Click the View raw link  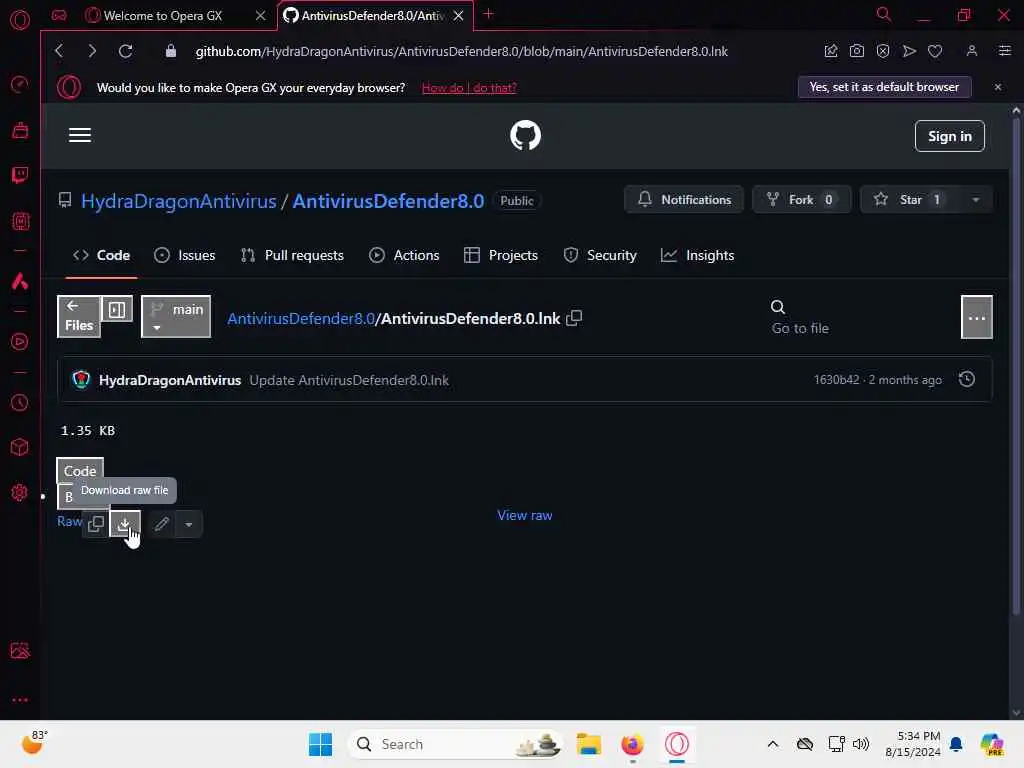(524, 515)
